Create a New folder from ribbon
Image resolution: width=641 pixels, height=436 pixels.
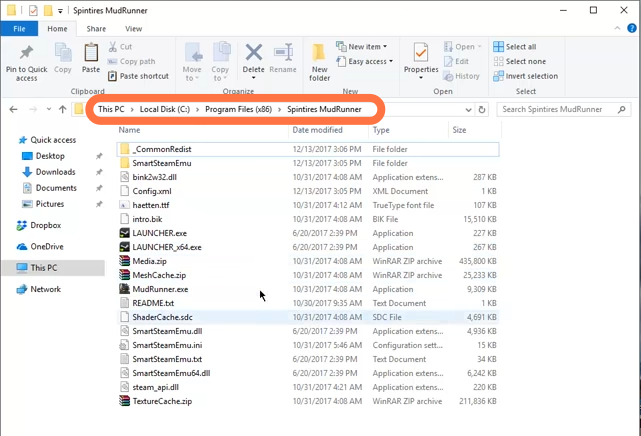point(319,62)
